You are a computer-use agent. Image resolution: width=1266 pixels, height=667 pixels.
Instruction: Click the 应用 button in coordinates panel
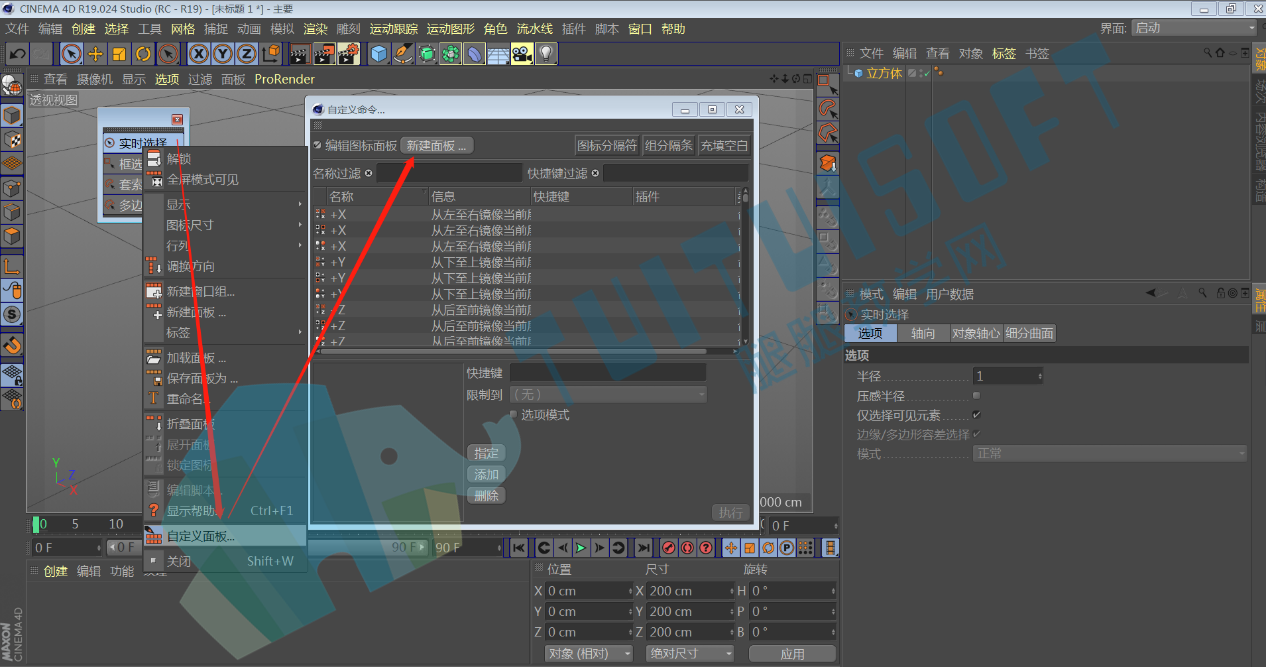click(793, 653)
